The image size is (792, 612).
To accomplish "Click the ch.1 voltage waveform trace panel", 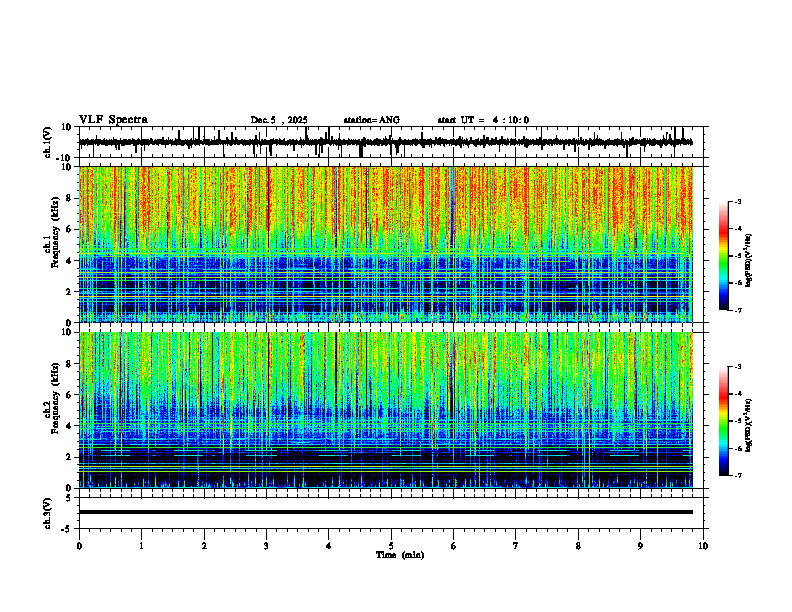I will (x=393, y=142).
